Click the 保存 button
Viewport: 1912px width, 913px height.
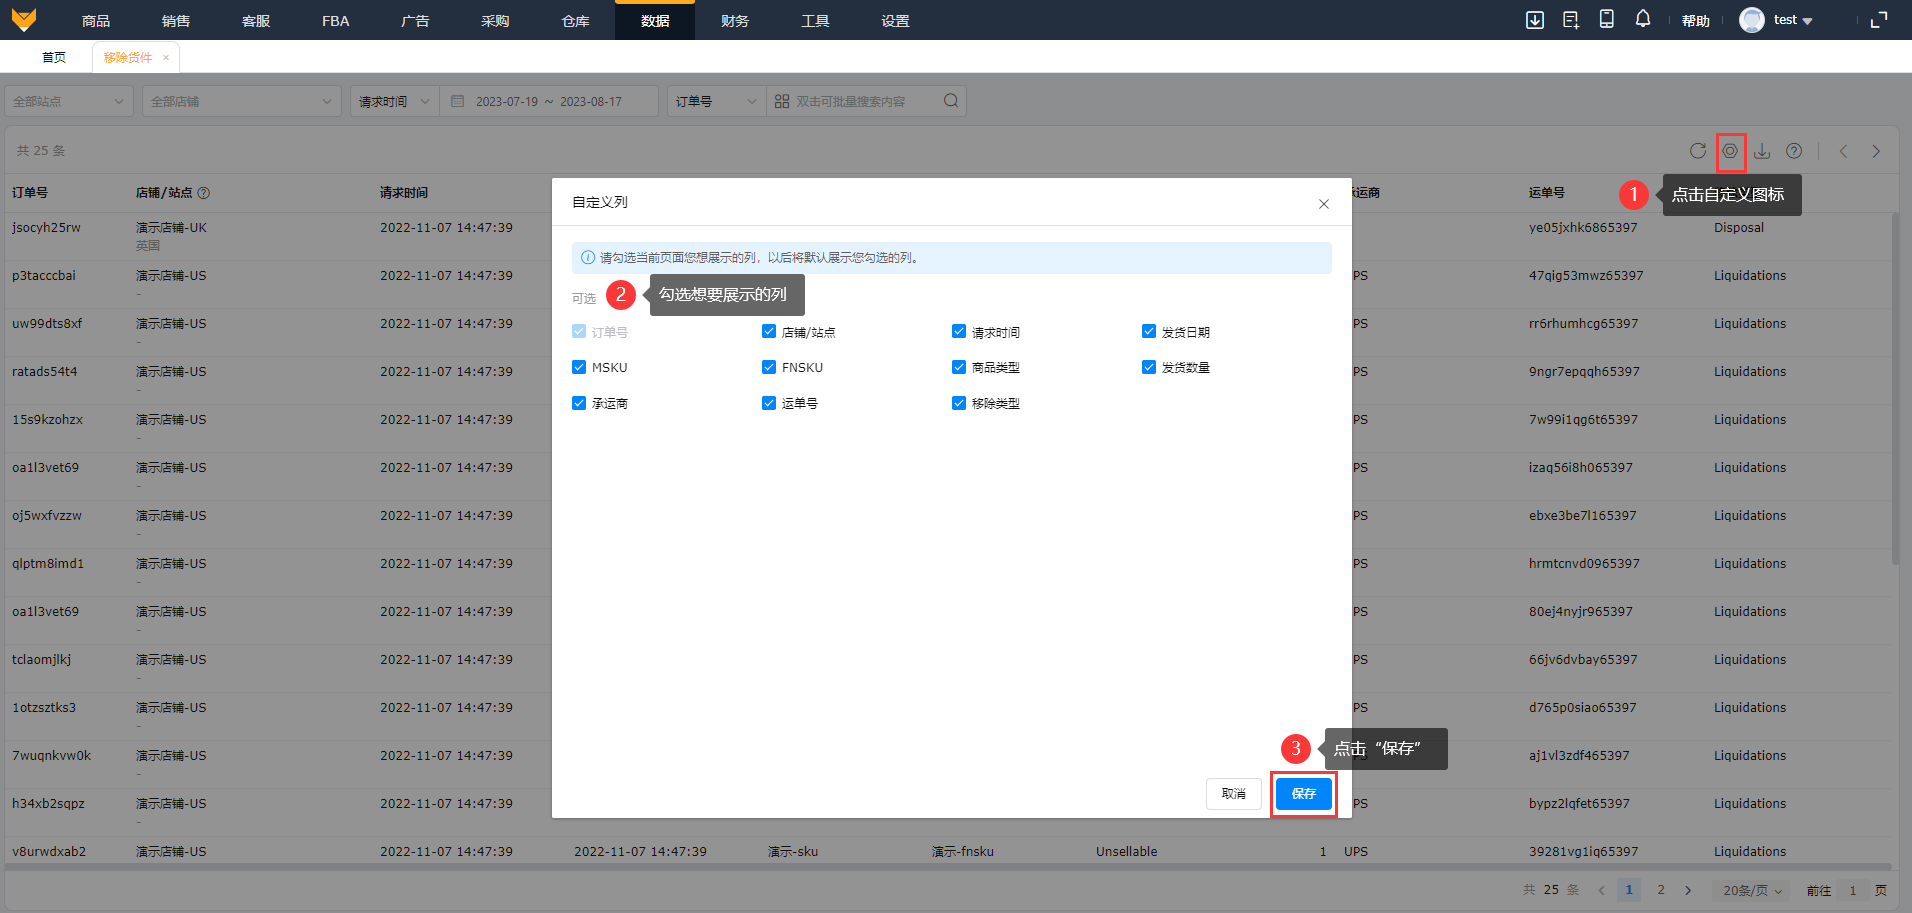coord(1304,794)
